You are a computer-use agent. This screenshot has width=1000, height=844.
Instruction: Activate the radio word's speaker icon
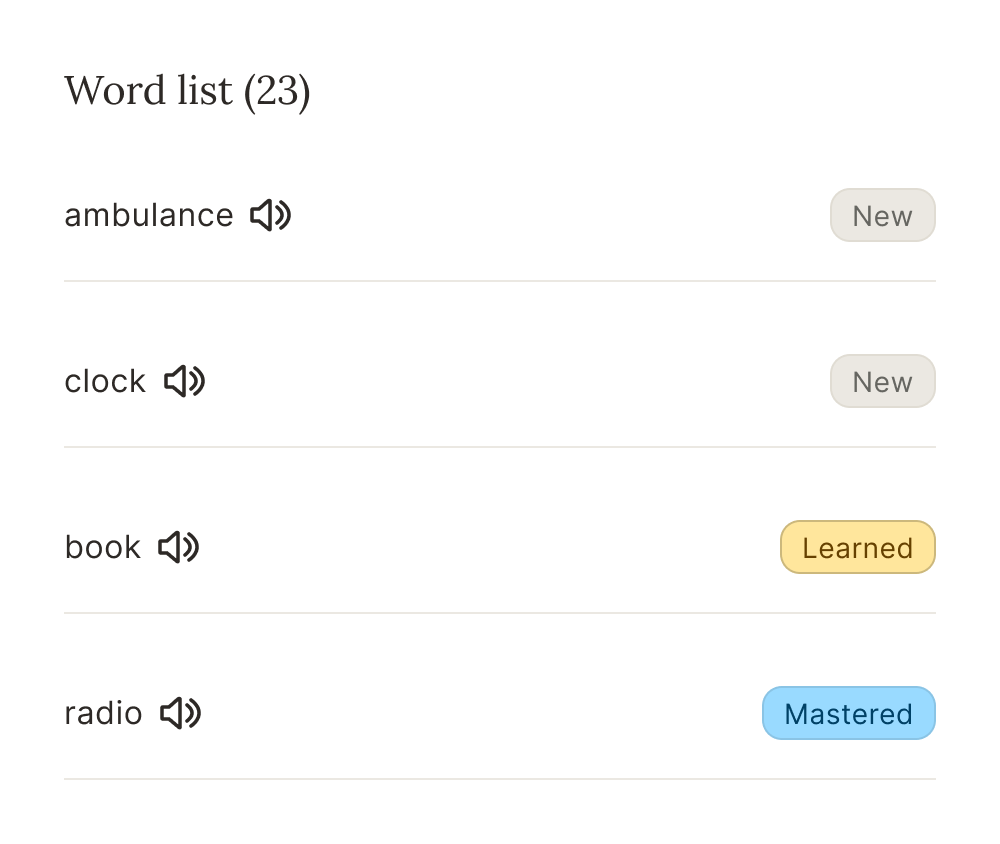click(x=183, y=713)
